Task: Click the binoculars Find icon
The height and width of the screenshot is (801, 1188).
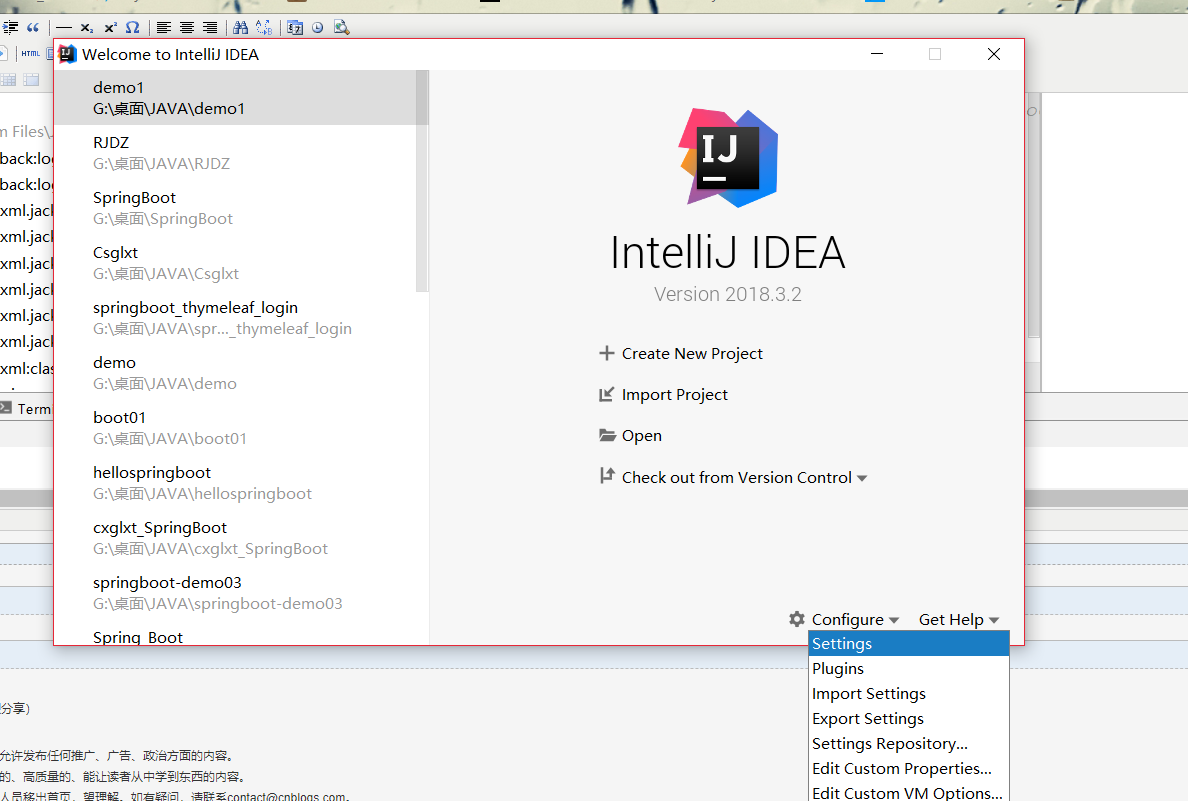Action: tap(241, 28)
